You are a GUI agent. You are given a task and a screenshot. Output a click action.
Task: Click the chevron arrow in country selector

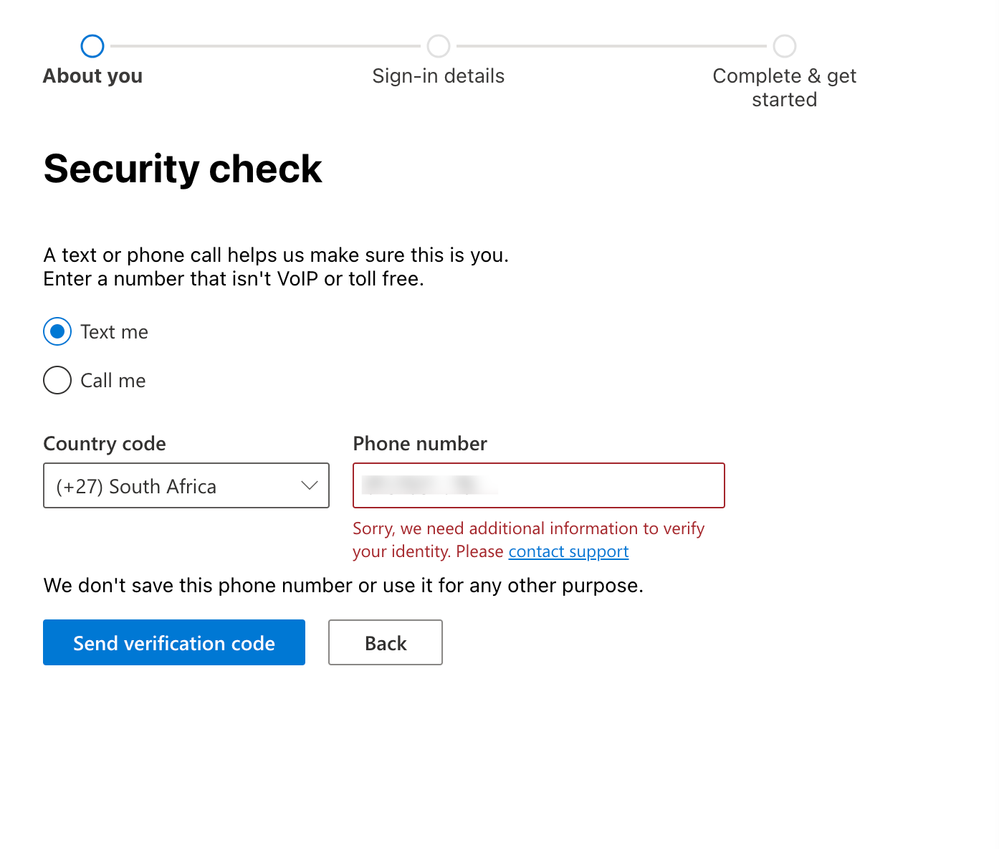coord(309,486)
